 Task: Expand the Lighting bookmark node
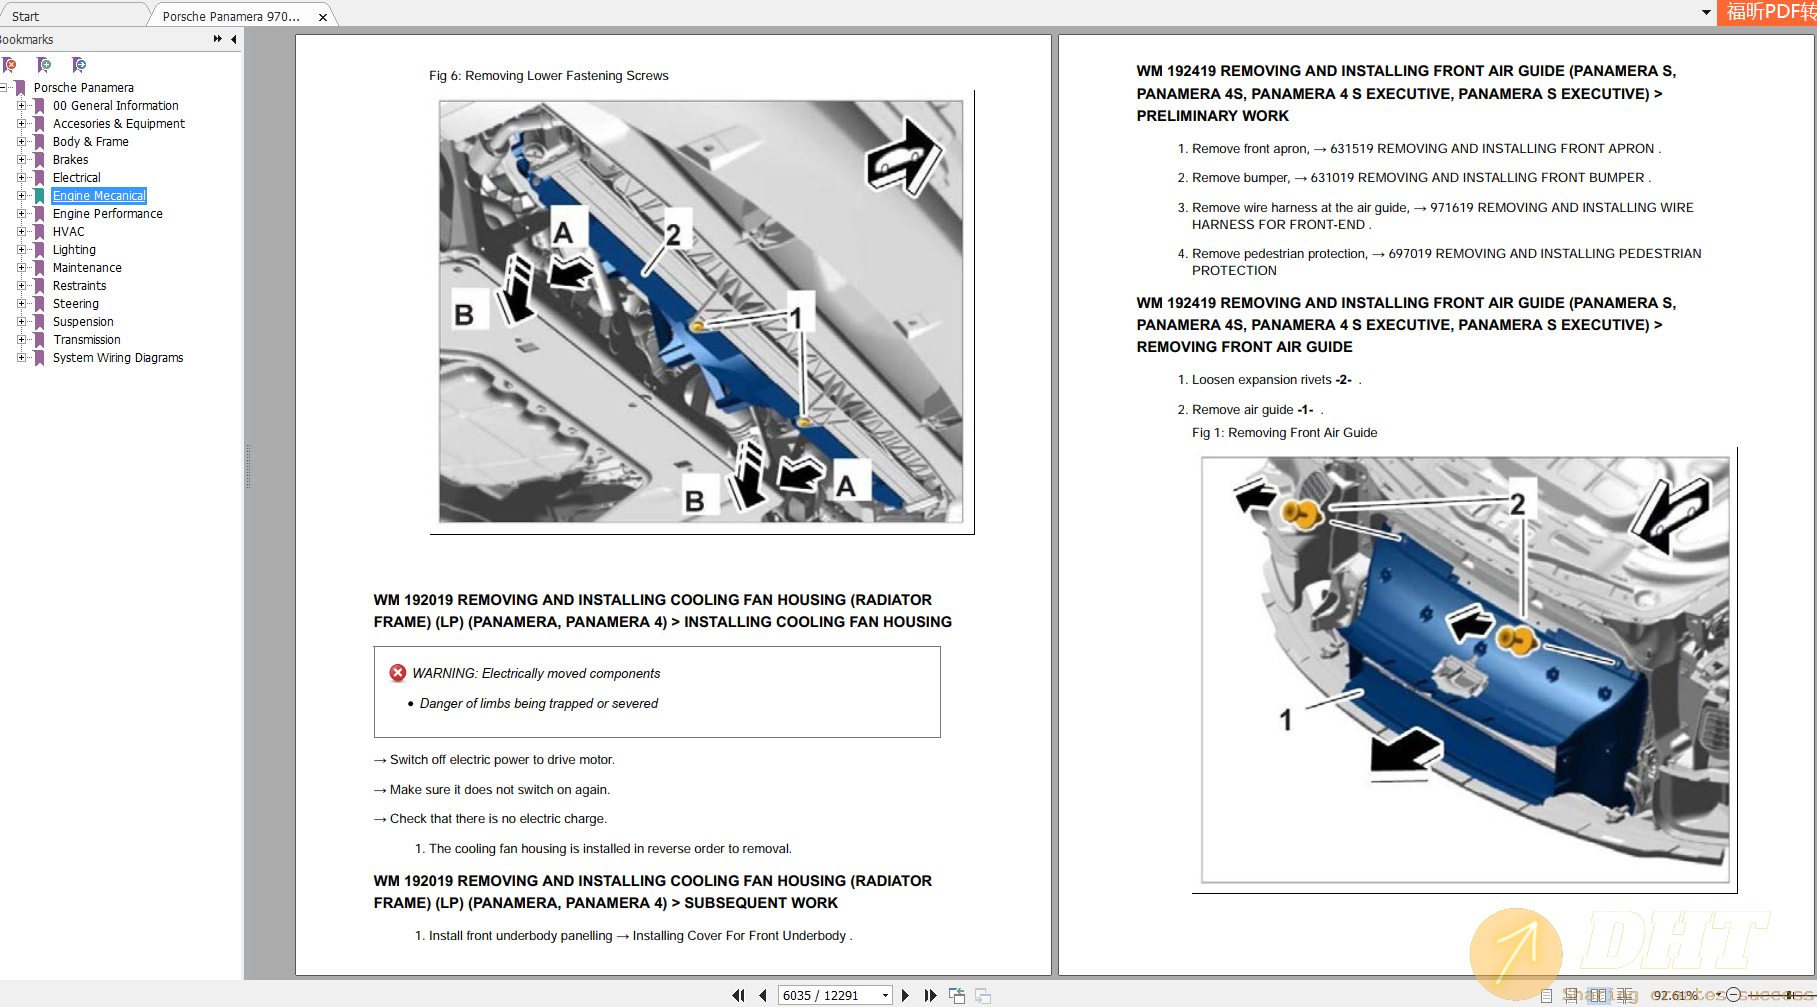[21, 250]
